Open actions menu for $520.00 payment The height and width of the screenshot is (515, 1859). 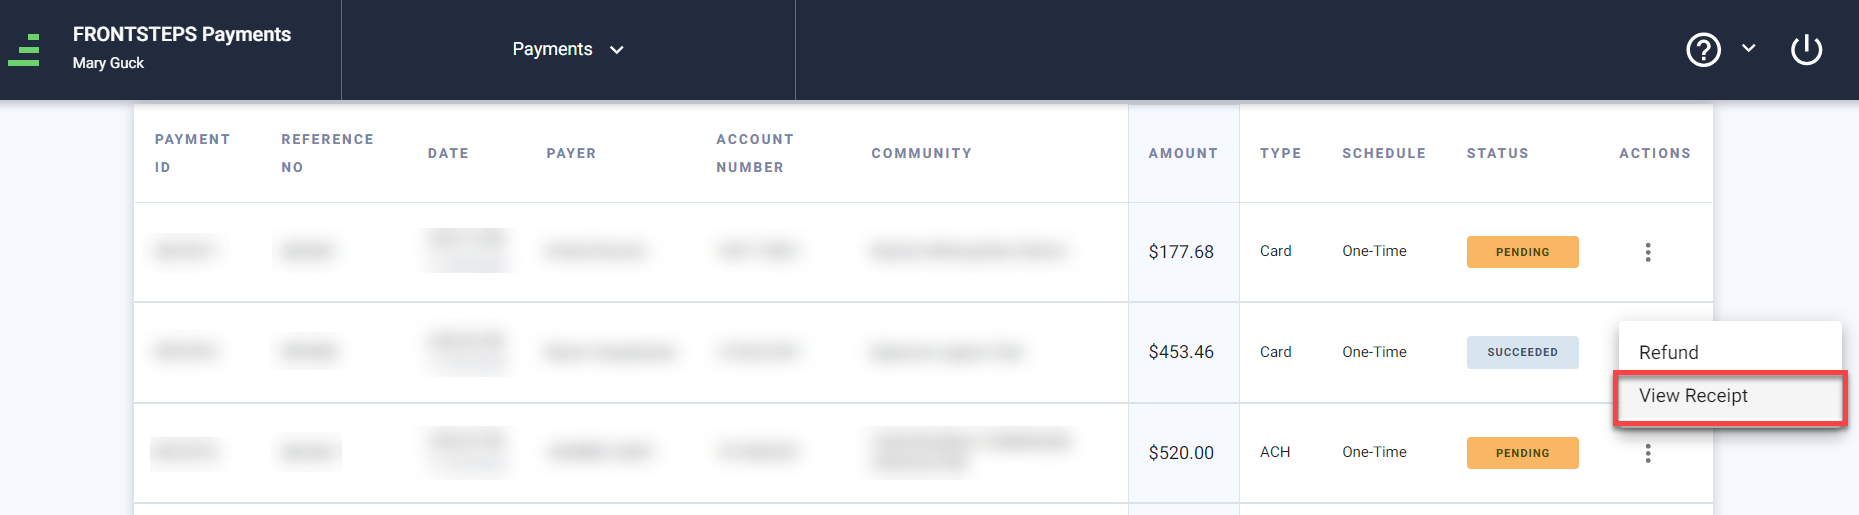click(1648, 453)
